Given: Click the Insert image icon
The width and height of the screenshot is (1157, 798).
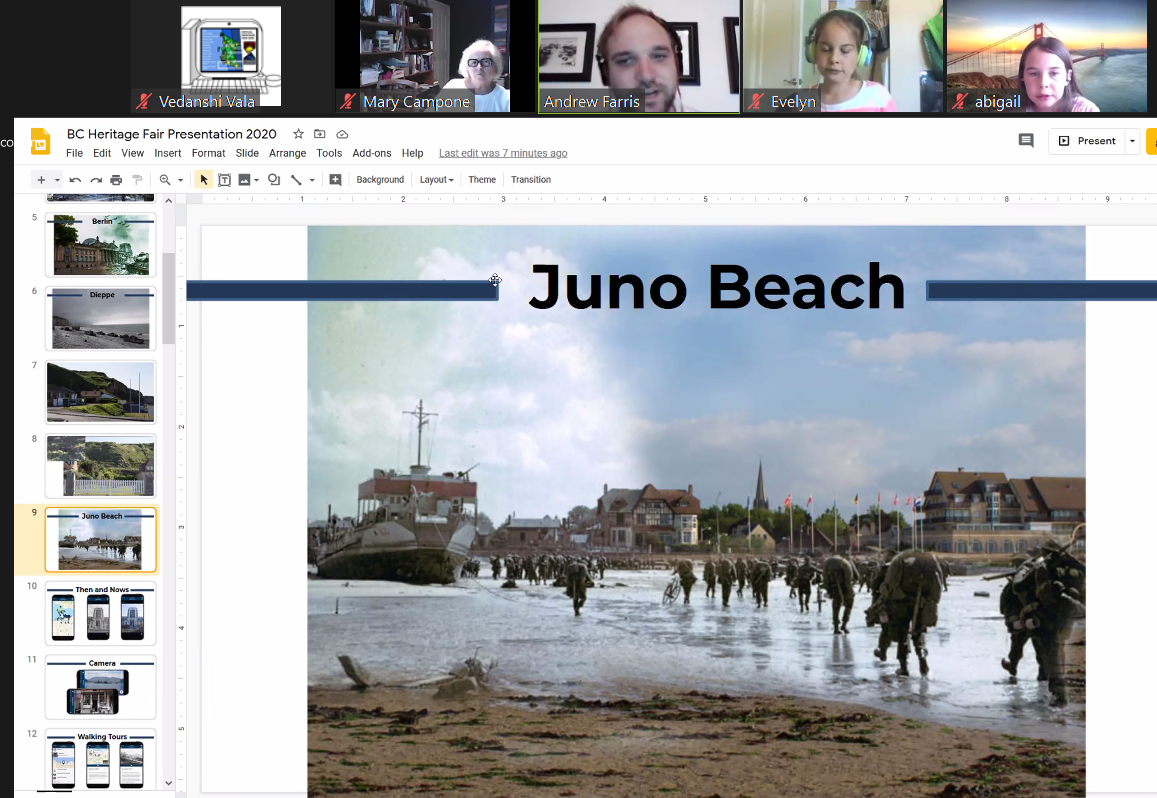Looking at the screenshot, I should 244,180.
